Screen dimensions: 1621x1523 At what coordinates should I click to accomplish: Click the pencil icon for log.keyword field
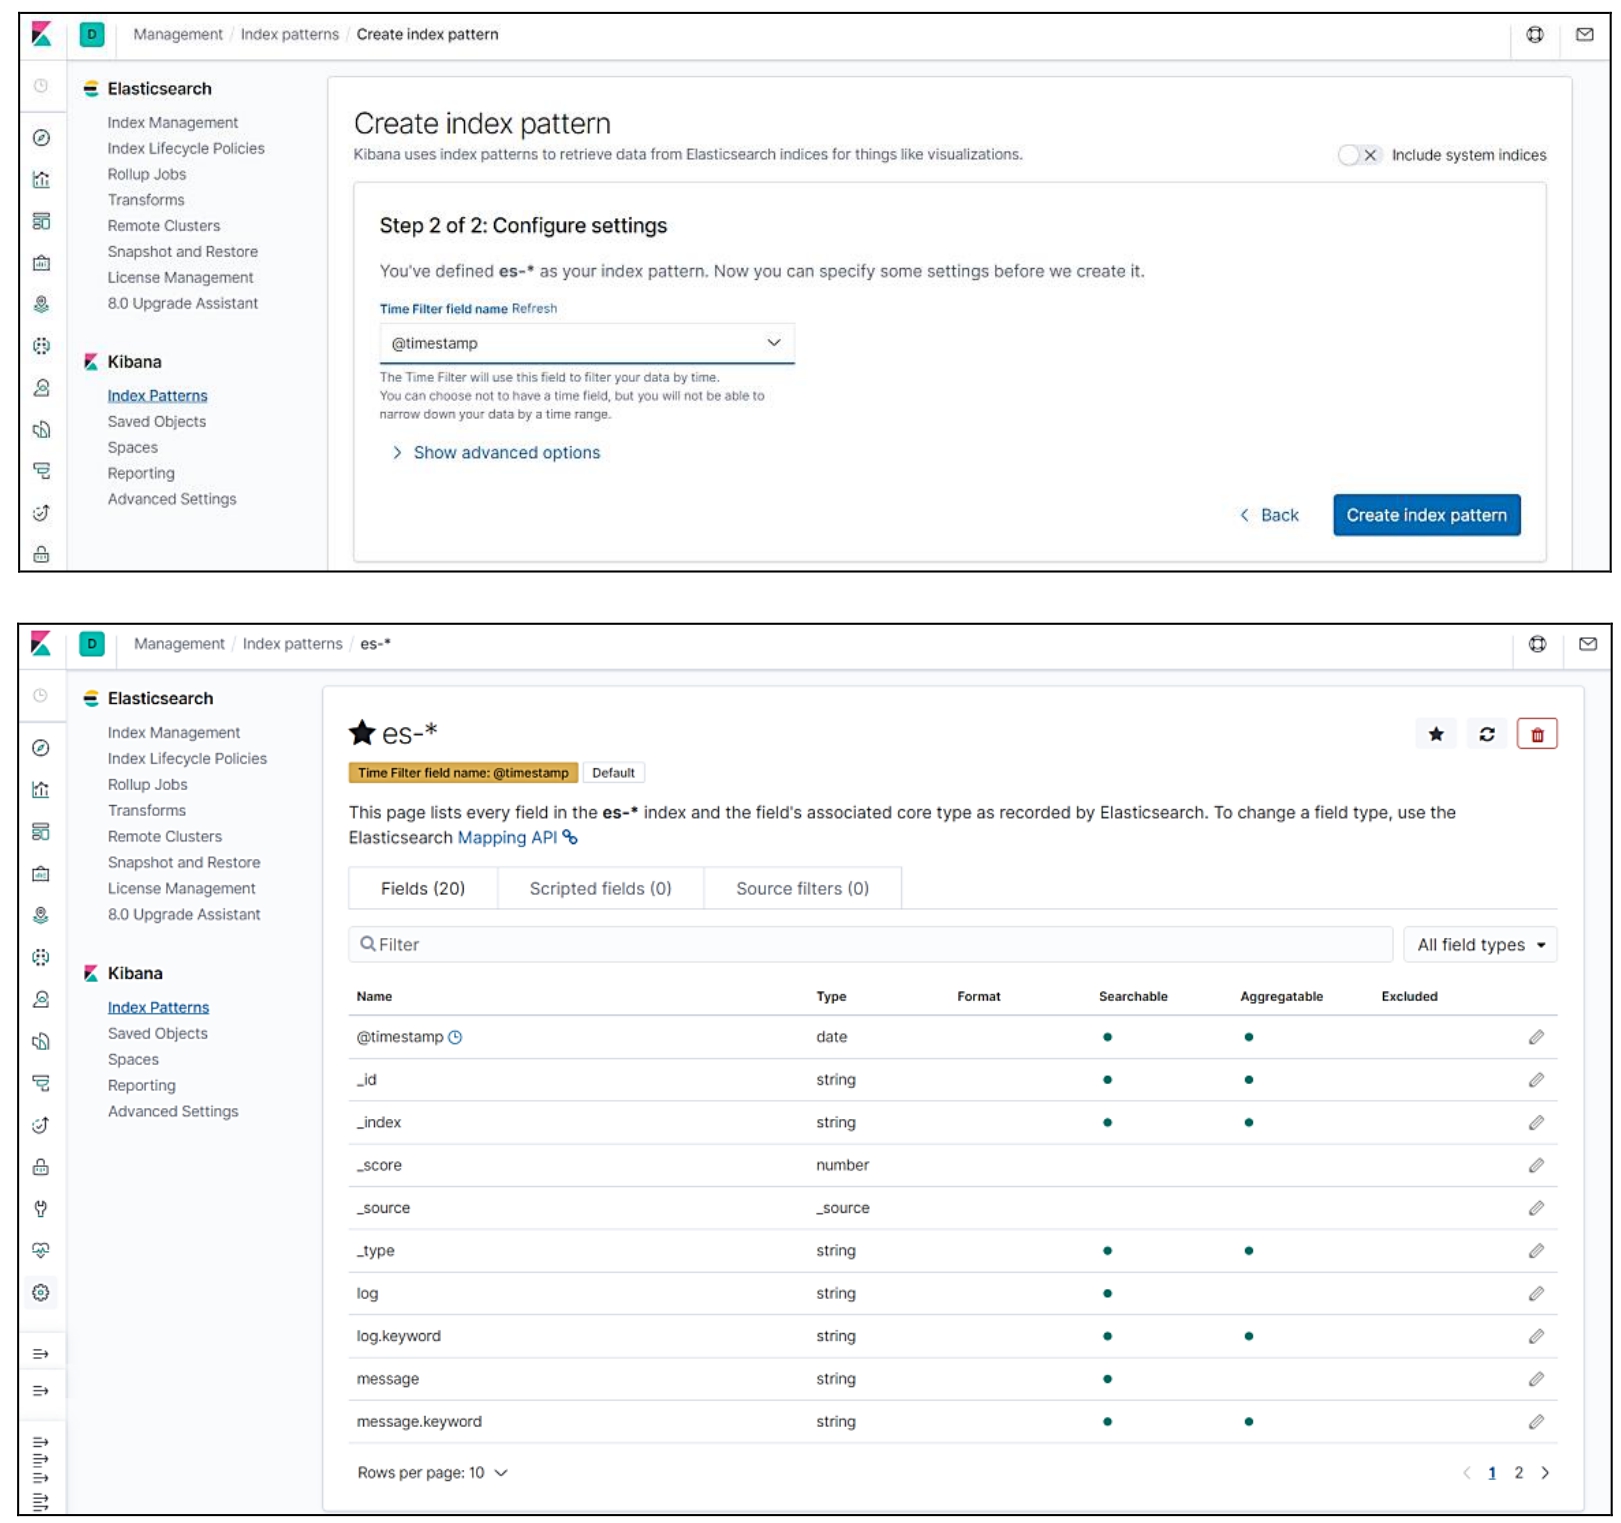tap(1536, 1336)
